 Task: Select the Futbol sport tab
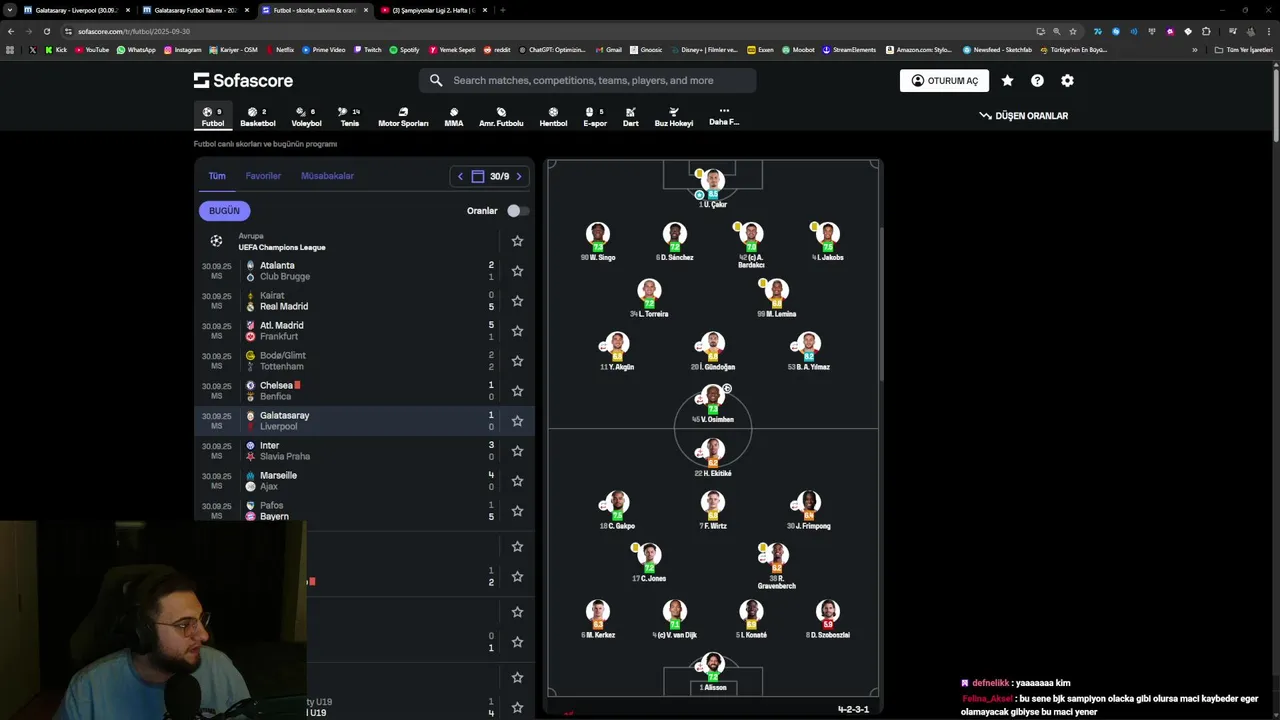click(213, 117)
